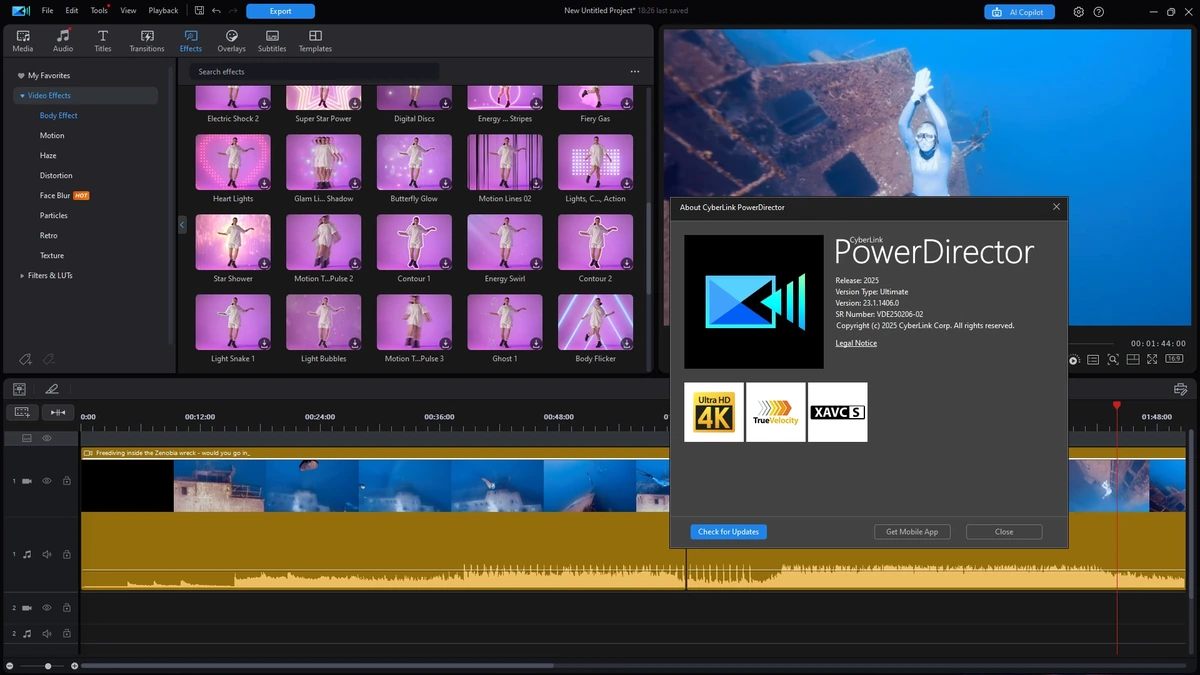1200x675 pixels.
Task: Click the Close button in About dialog
Action: [x=1004, y=532]
